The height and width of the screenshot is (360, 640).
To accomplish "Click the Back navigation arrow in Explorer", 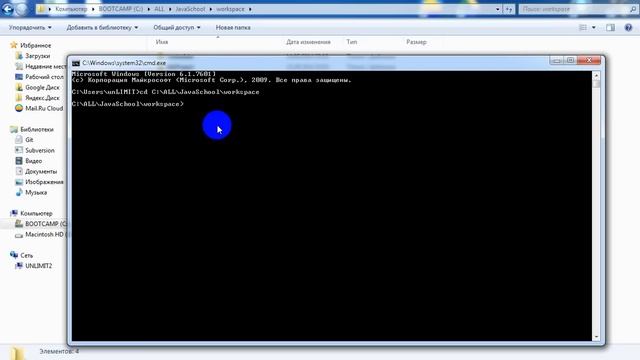I will click(7, 8).
